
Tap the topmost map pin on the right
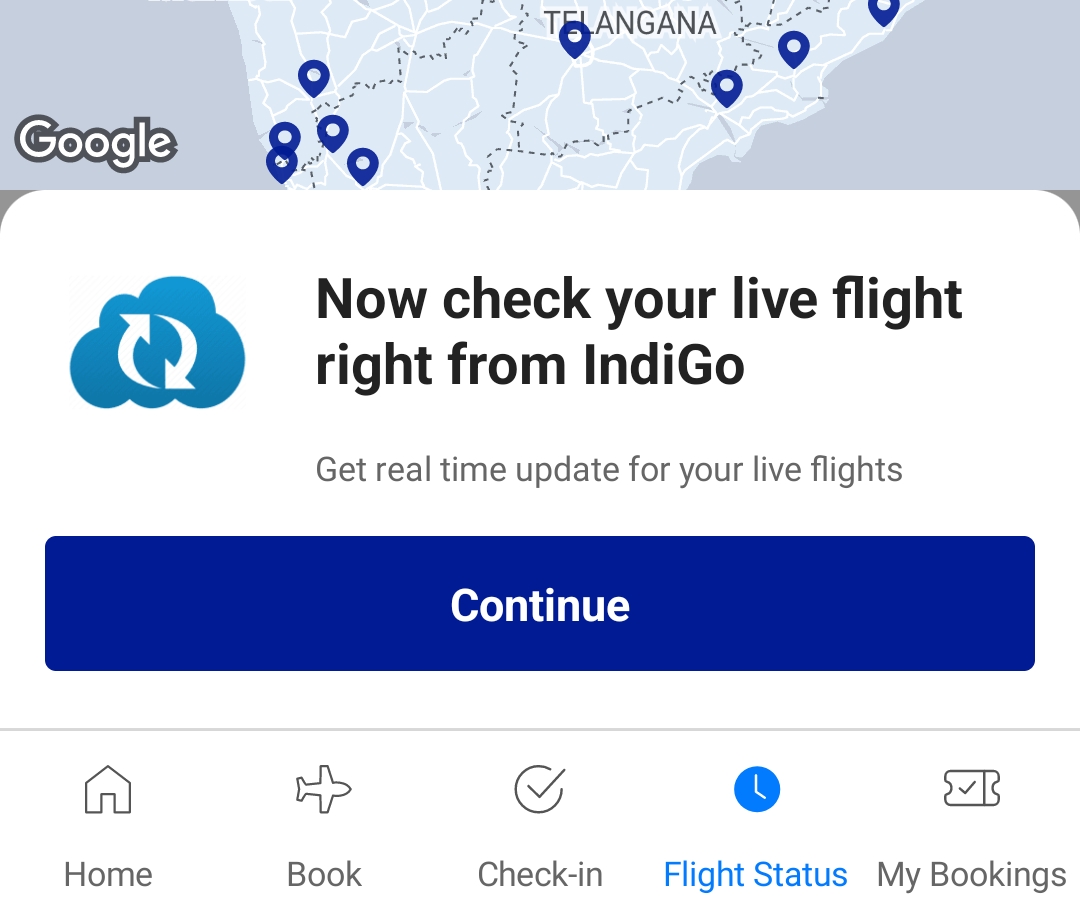point(884,12)
